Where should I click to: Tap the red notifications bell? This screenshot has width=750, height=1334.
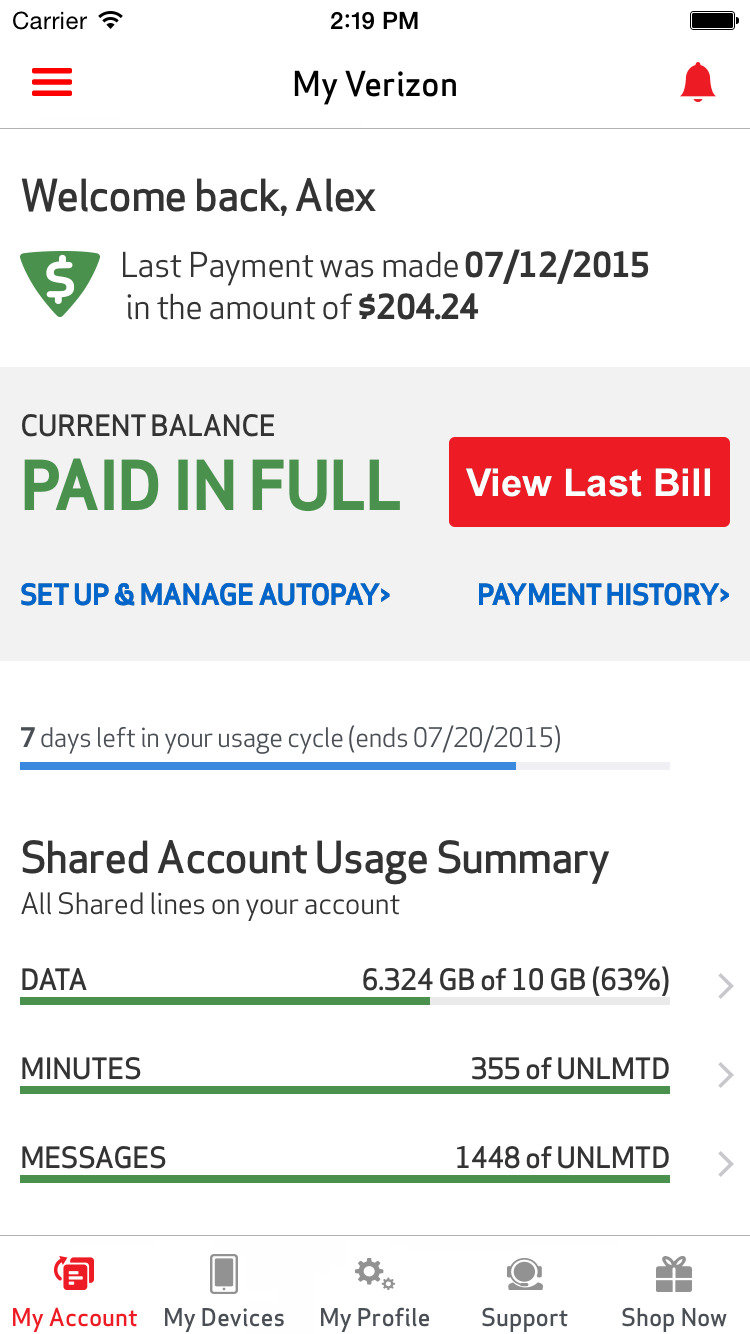point(697,83)
